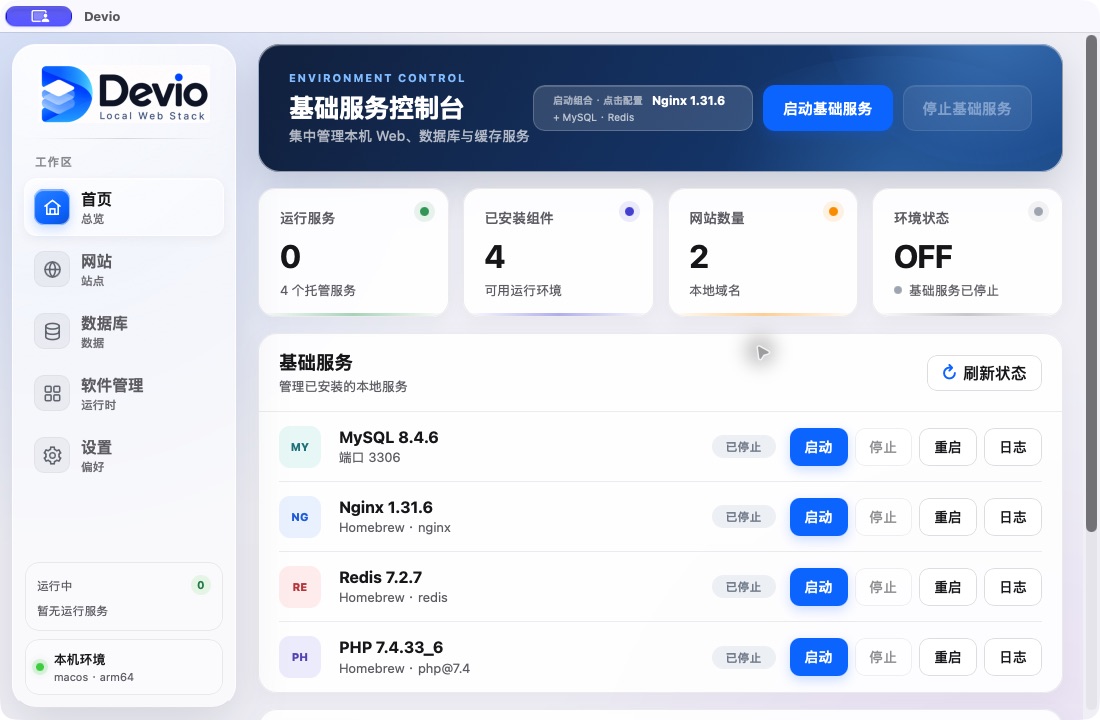Screen dimensions: 1100x720
Task: Click the 0 count badge in 运行中 panel
Action: coord(201,585)
